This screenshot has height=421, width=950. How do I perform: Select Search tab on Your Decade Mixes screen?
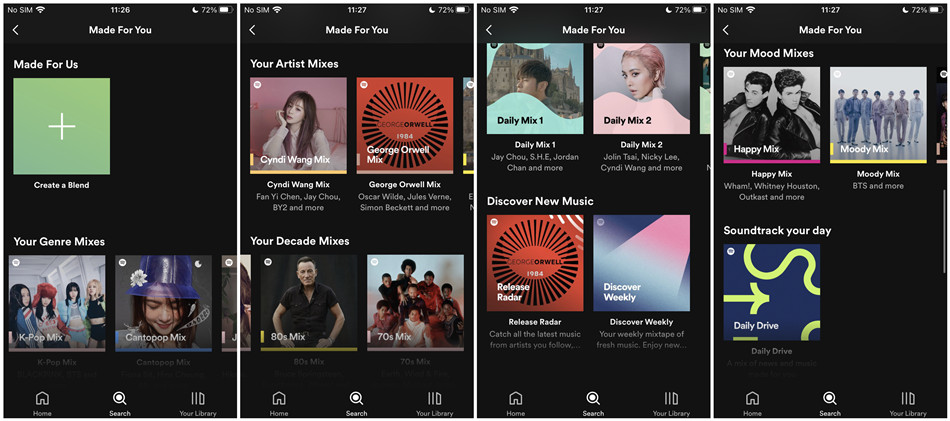356,404
